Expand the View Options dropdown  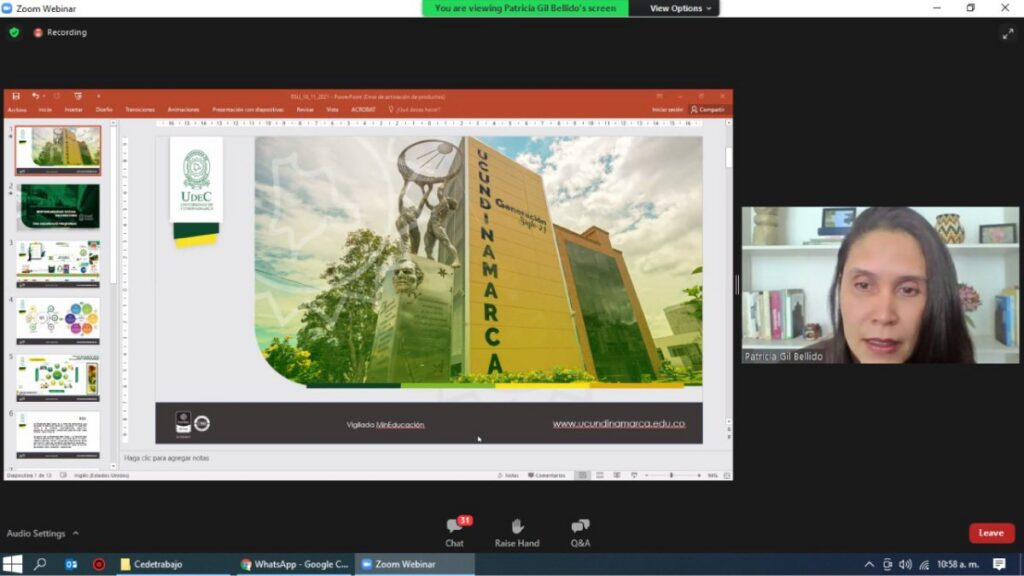pos(680,8)
